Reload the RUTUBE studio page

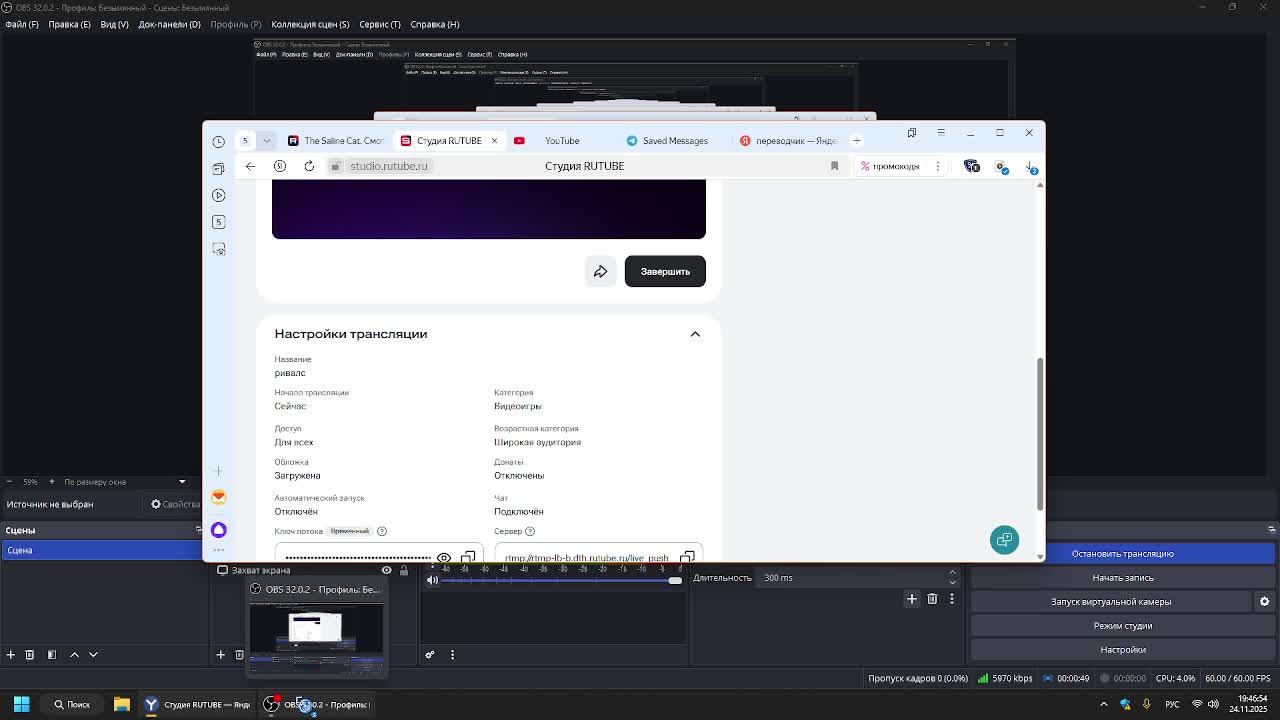tap(309, 166)
